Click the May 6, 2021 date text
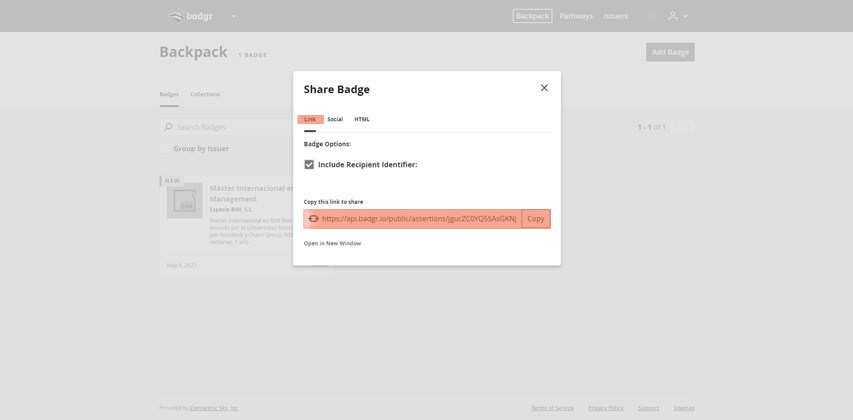Screen dimensions: 853x420 click(182, 265)
